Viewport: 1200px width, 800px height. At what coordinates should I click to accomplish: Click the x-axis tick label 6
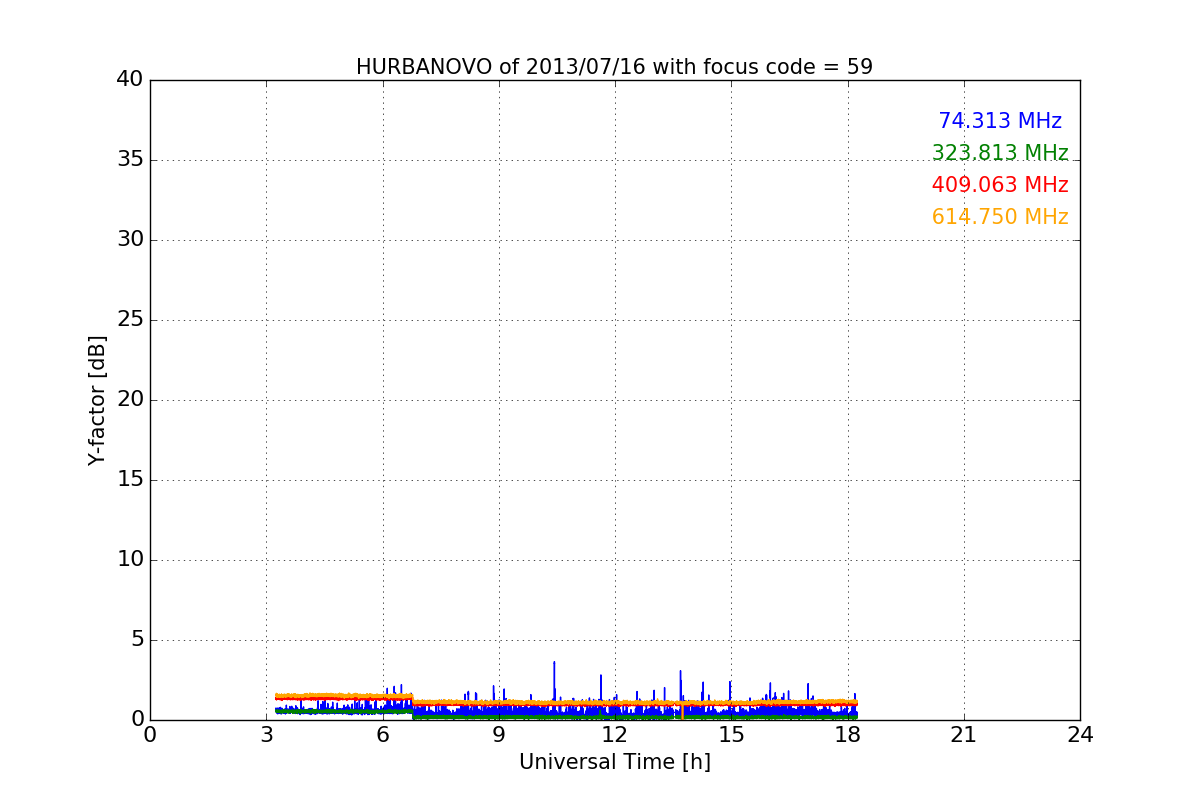[382, 735]
